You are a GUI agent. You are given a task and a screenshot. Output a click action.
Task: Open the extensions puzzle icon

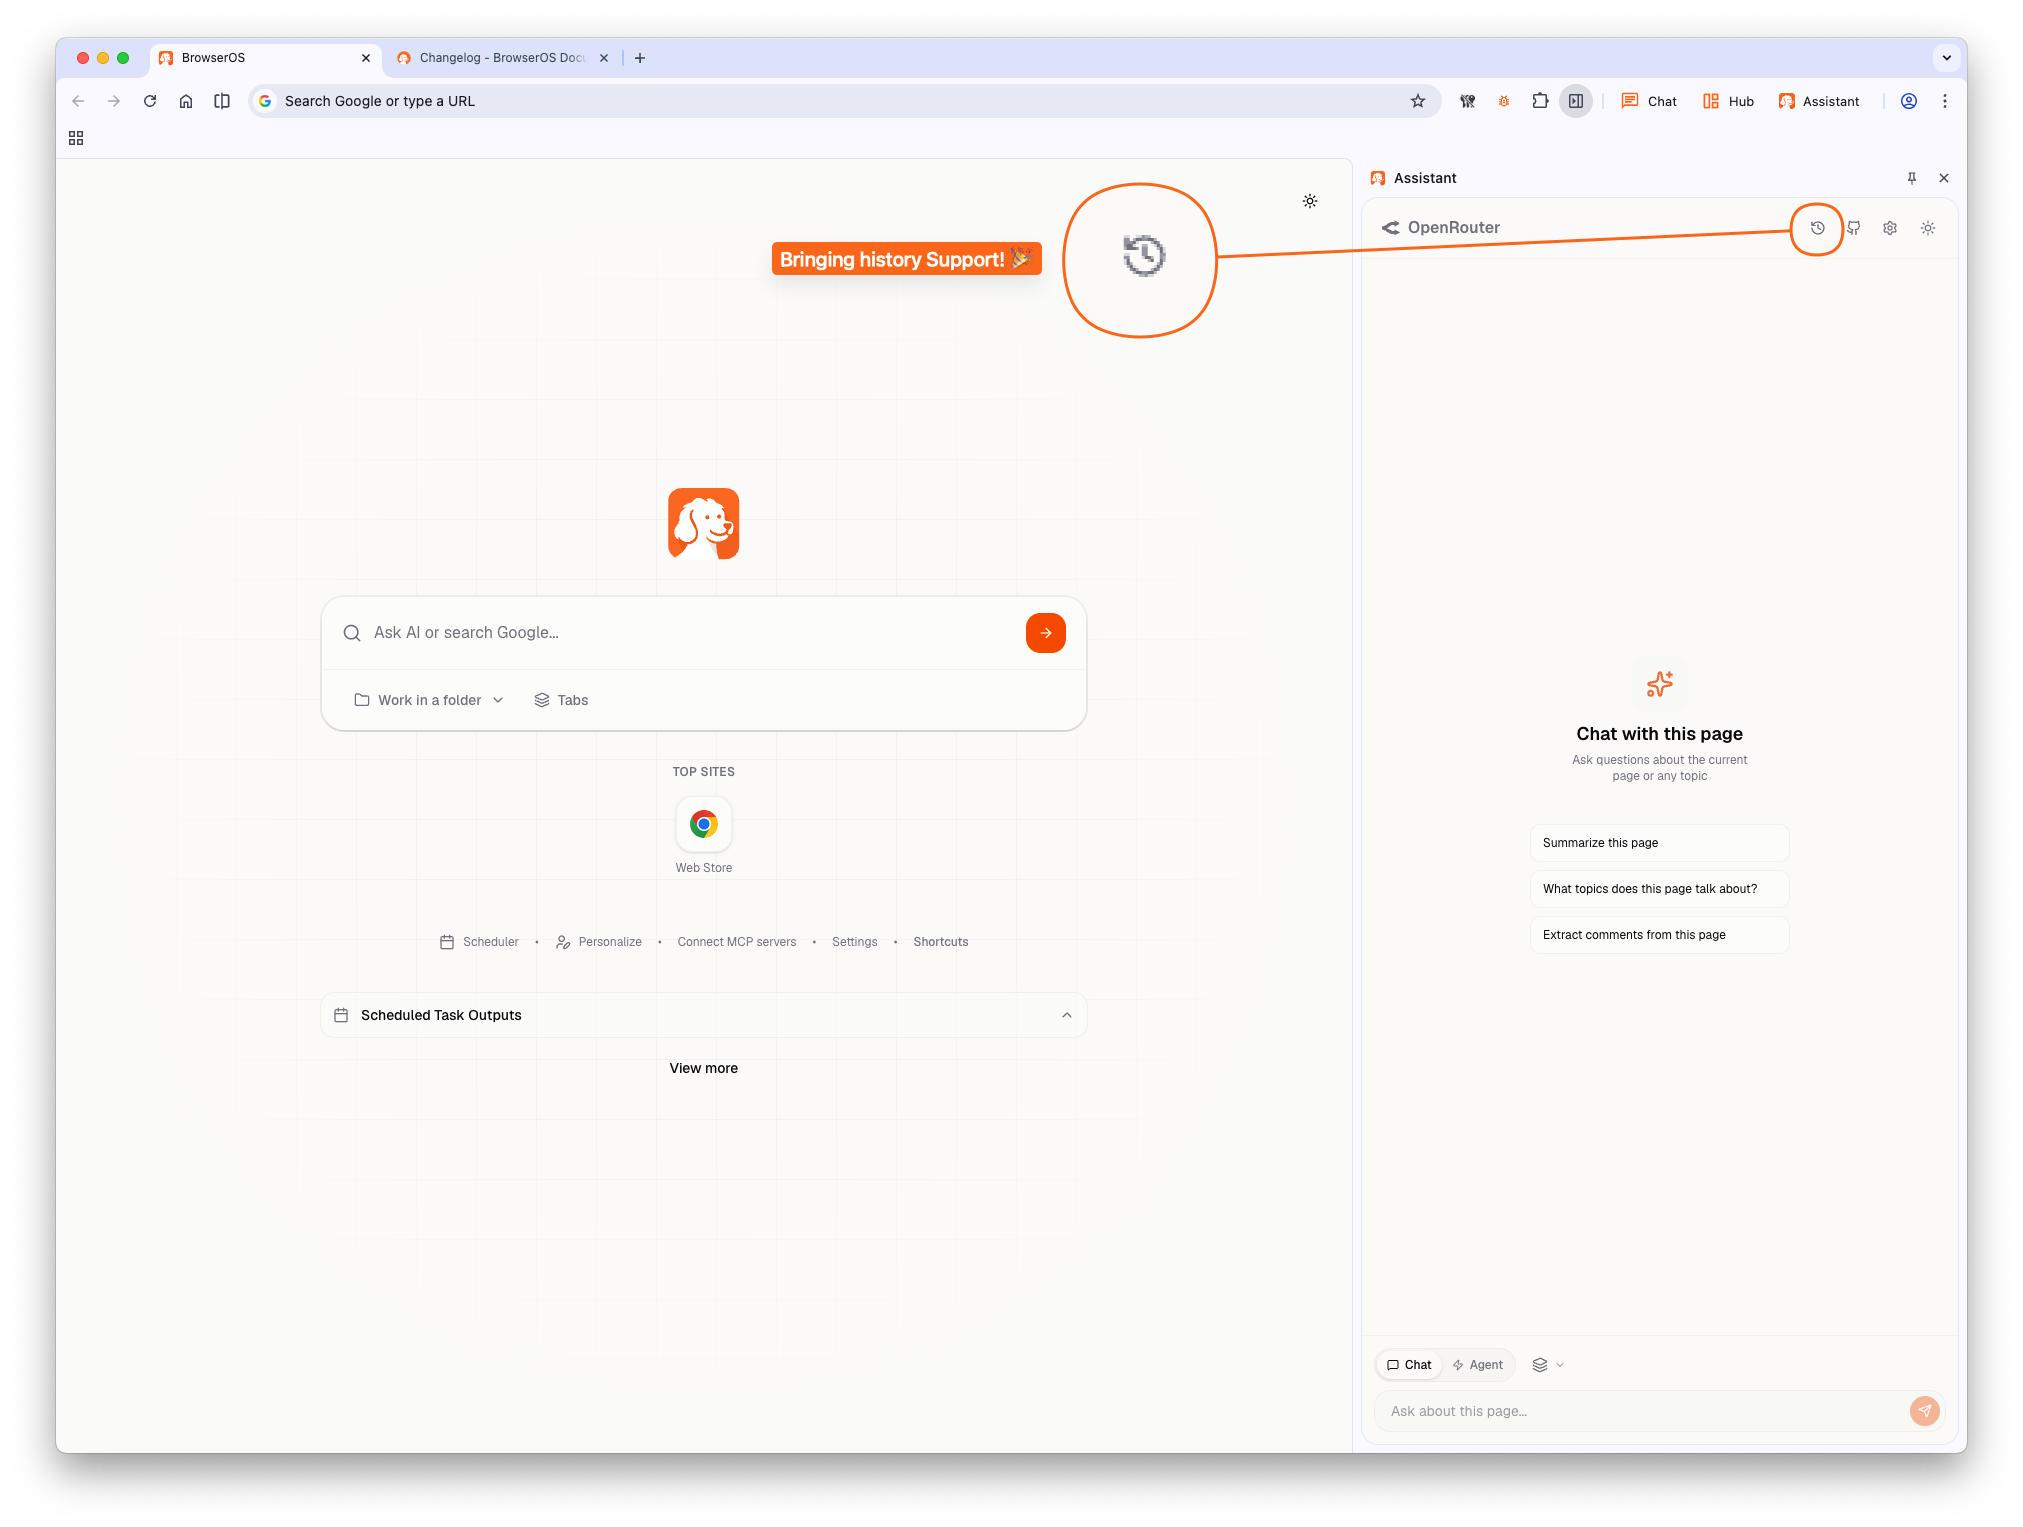1540,101
